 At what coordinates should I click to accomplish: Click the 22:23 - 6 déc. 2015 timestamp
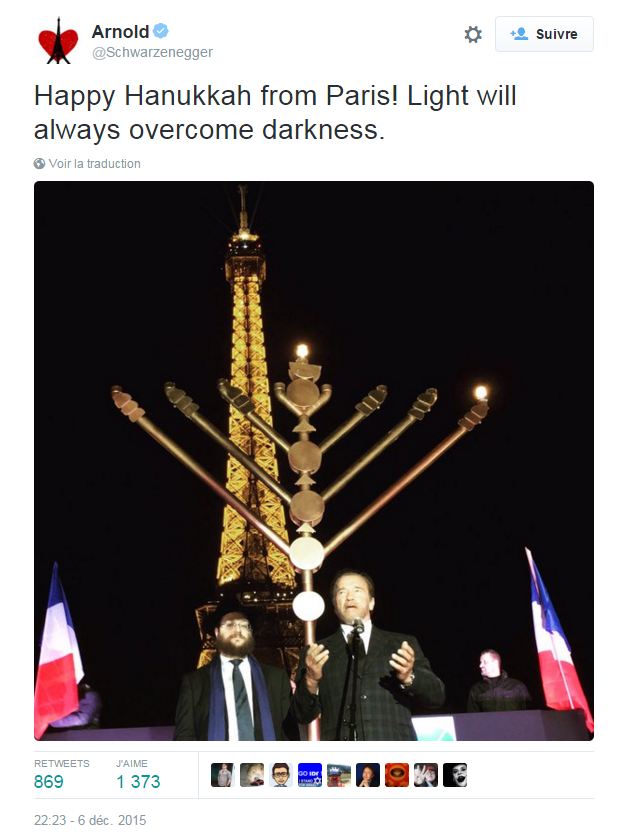pyautogui.click(x=90, y=820)
